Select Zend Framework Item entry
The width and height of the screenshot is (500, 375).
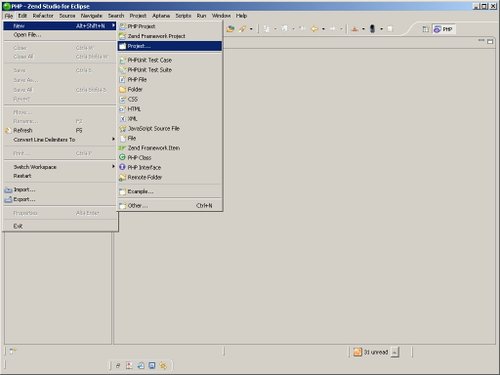pos(170,148)
